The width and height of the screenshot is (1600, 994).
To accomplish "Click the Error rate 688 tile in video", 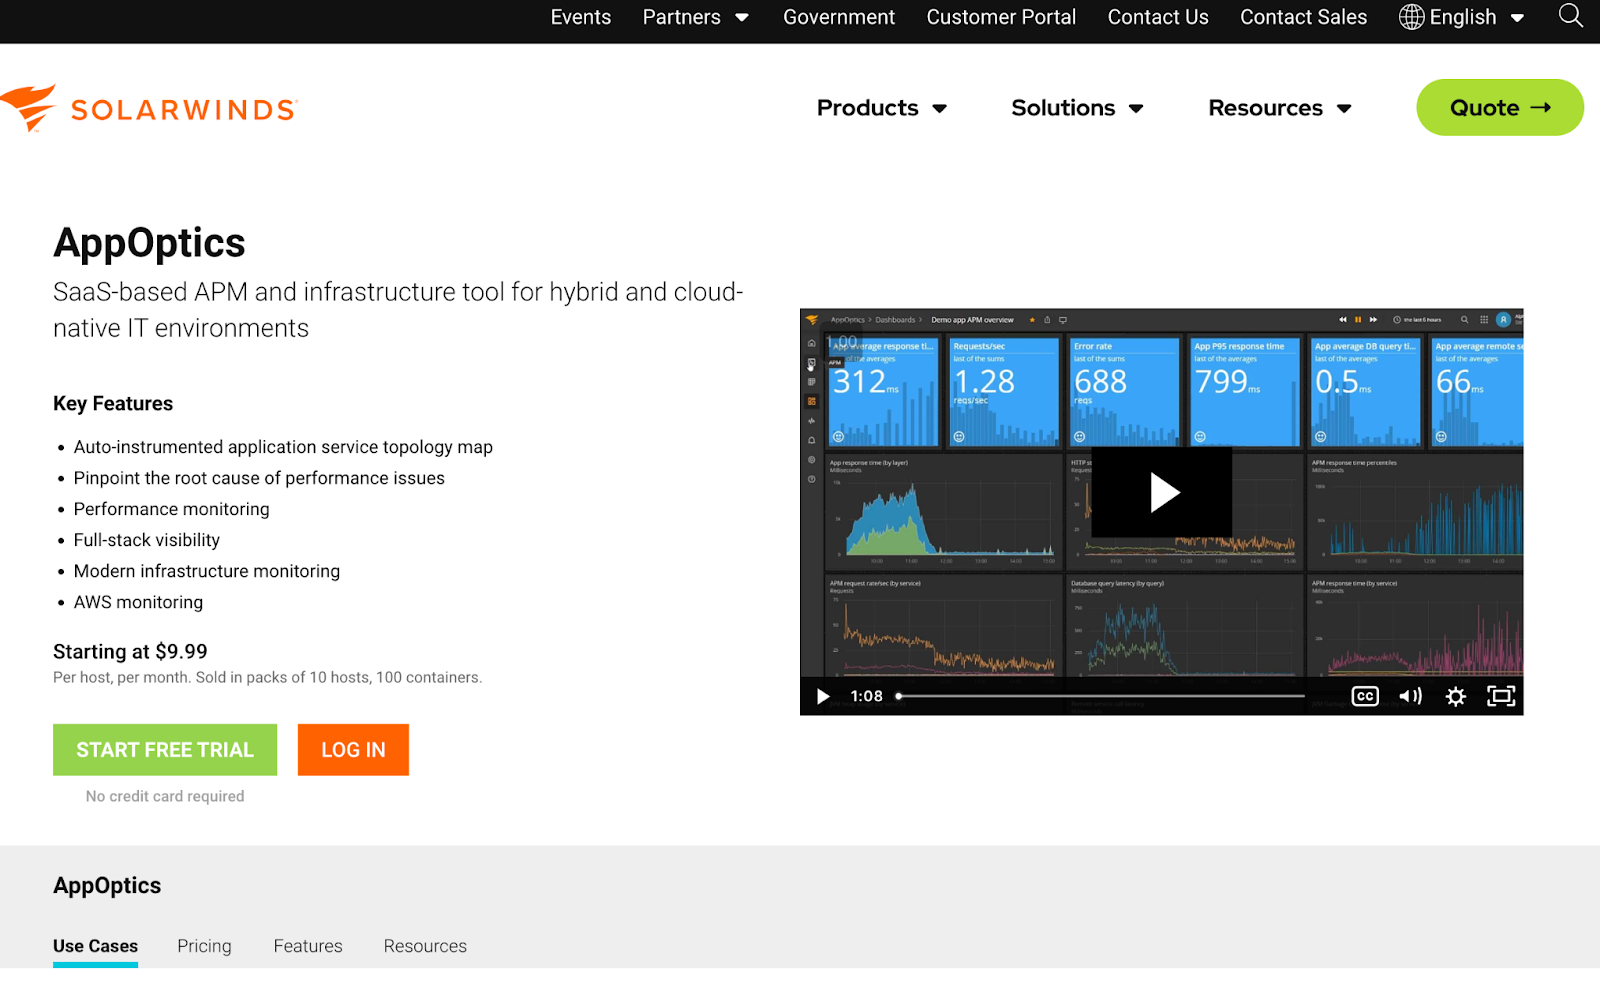I will 1124,392.
